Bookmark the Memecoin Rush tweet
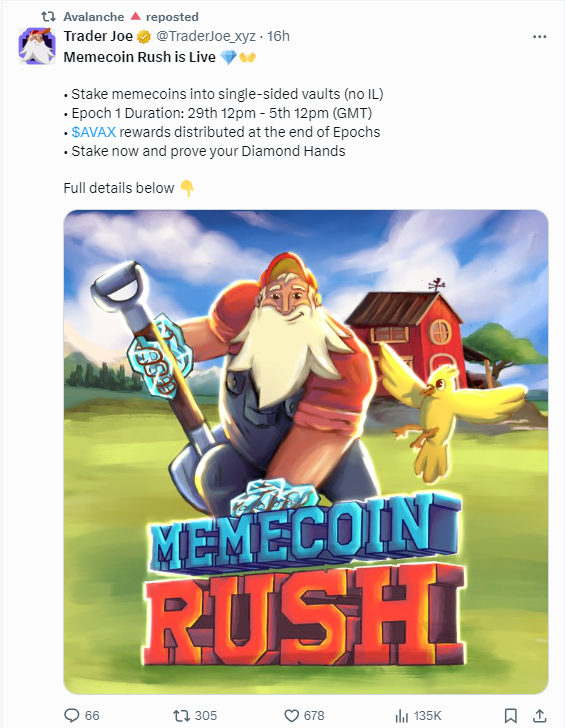Viewport: 565px width, 728px height. click(511, 715)
